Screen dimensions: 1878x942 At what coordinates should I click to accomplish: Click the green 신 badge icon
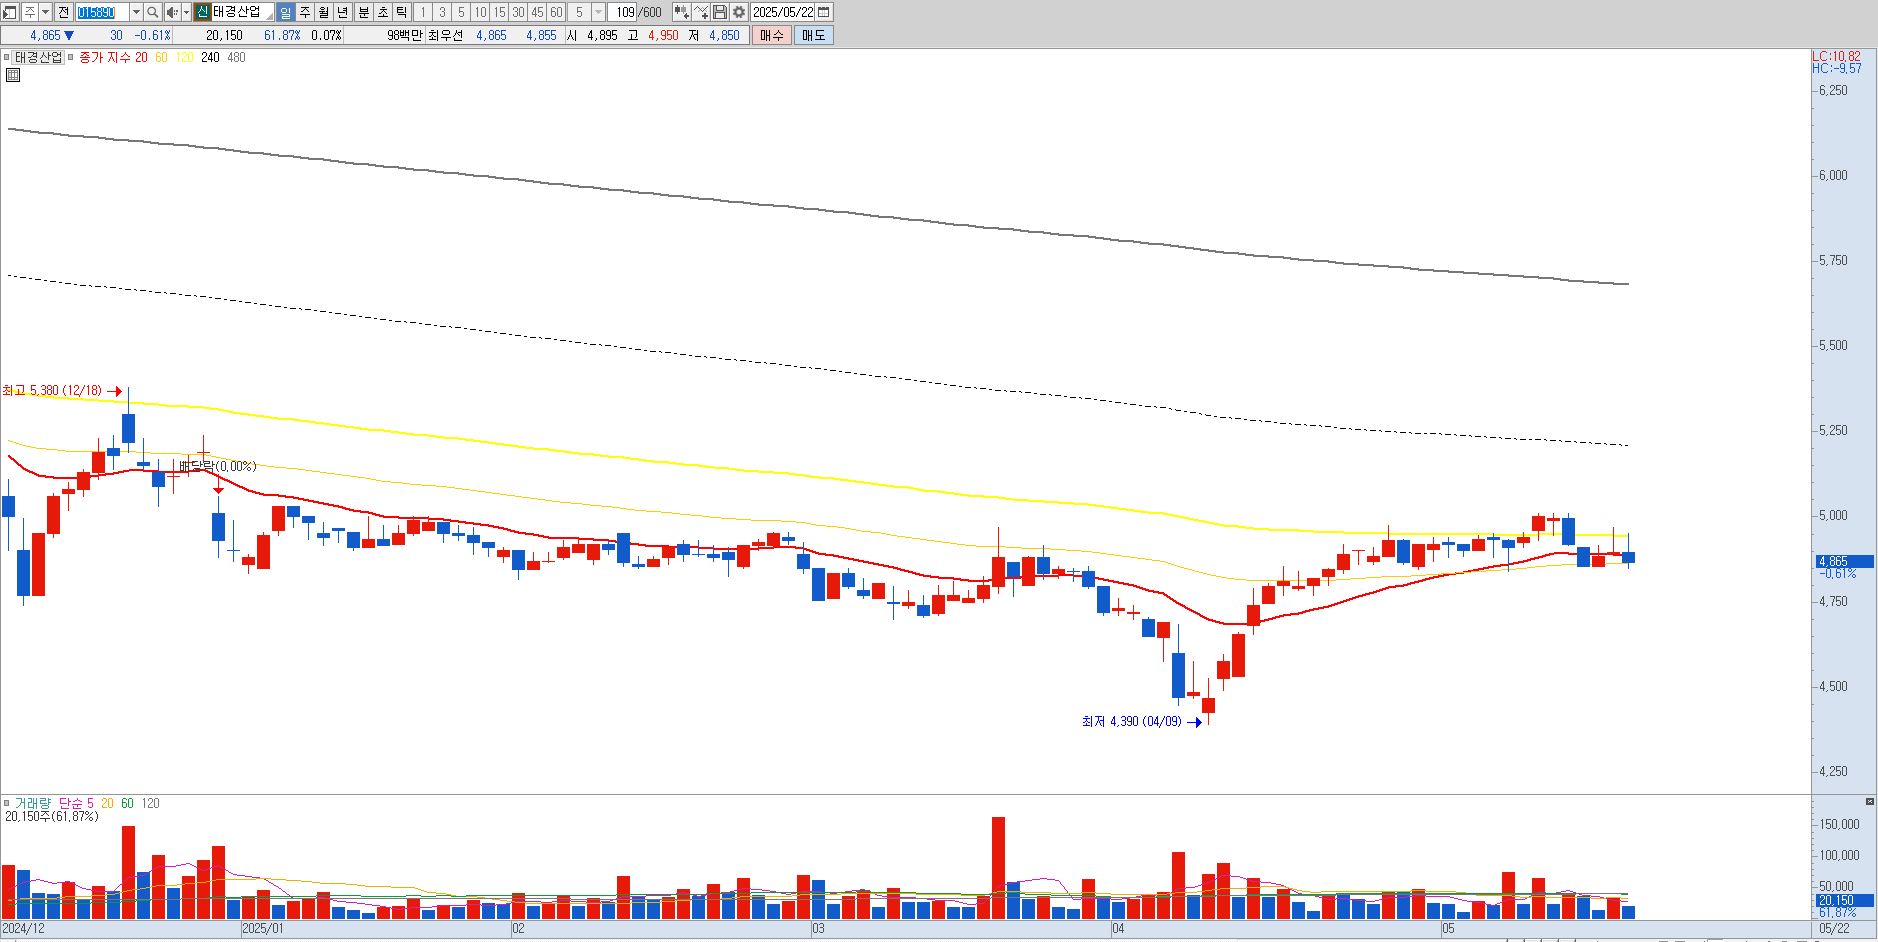point(202,12)
